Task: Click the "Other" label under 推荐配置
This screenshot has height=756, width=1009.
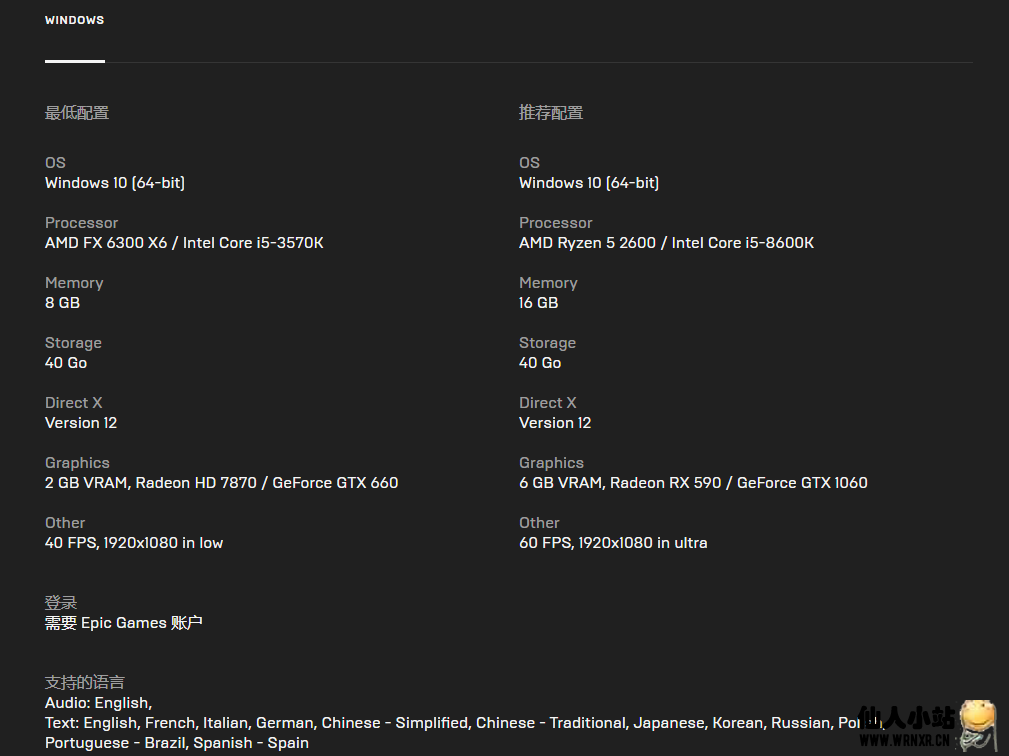Action: 539,522
